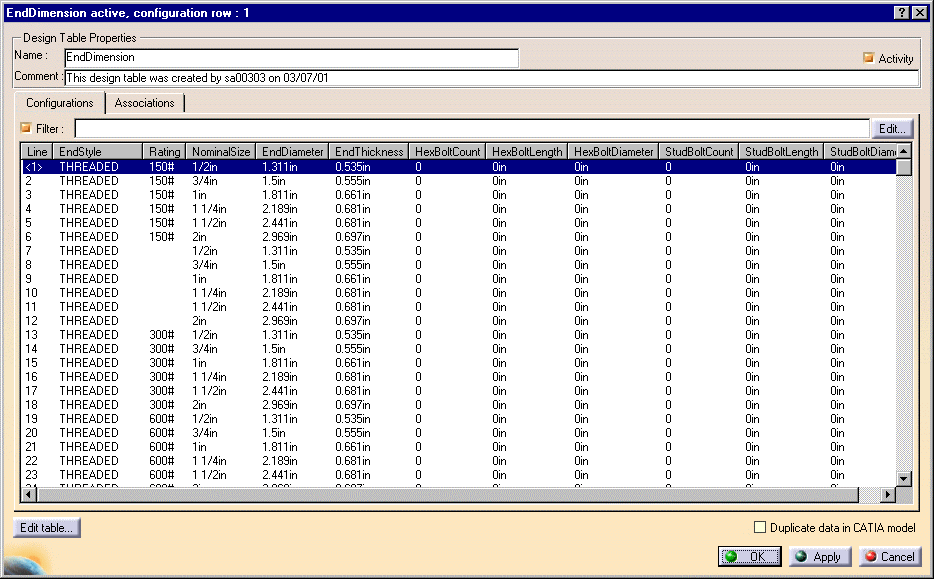This screenshot has width=934, height=579.
Task: Switch to the Associations tab
Action: click(144, 103)
